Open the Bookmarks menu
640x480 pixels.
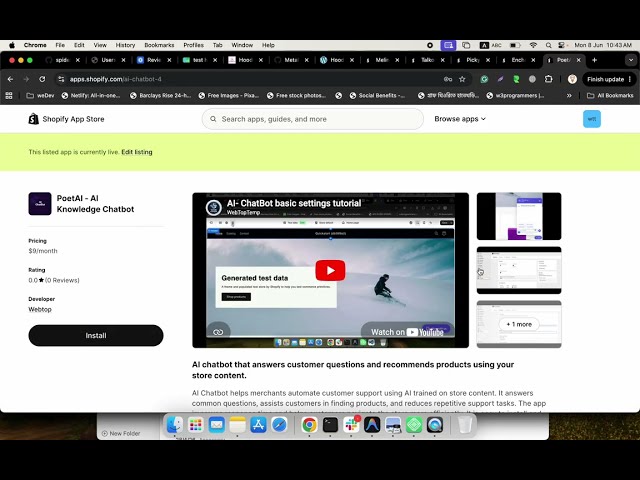point(159,45)
